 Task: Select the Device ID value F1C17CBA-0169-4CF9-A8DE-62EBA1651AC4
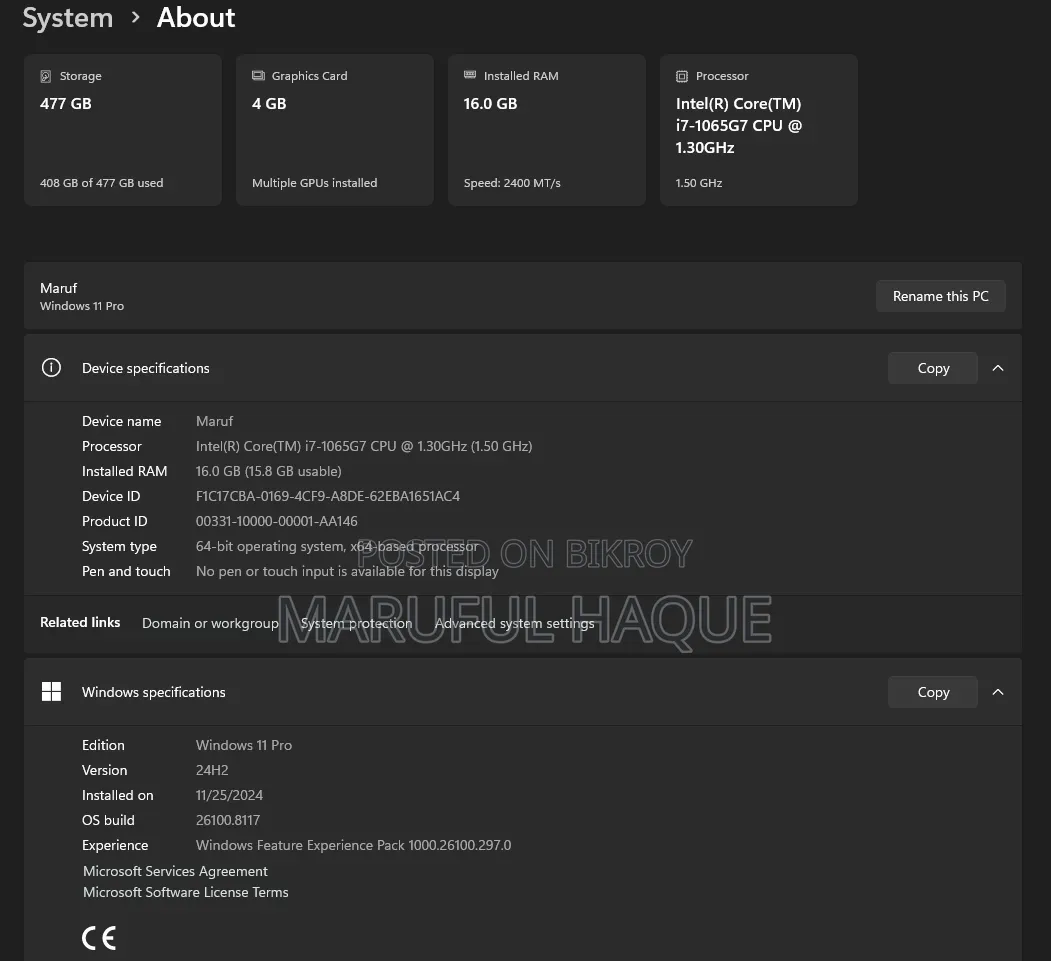tap(328, 497)
